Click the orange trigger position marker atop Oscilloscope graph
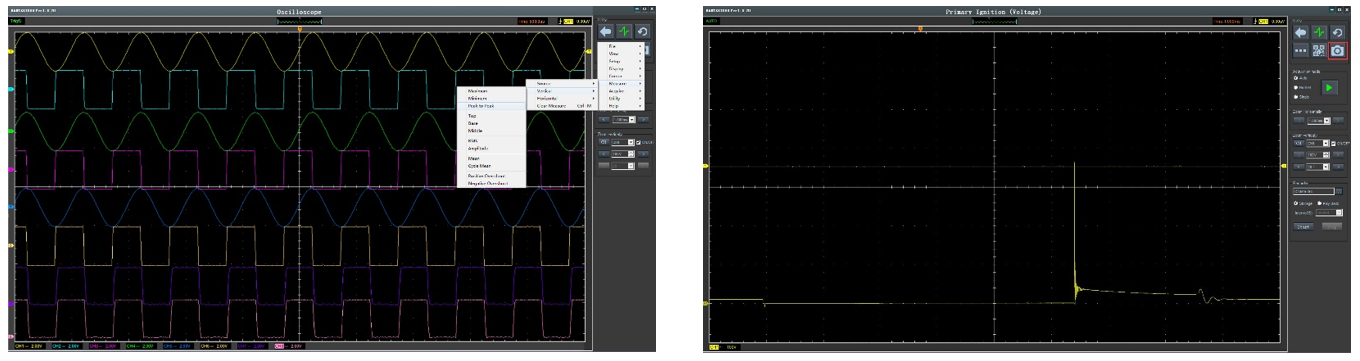 click(x=300, y=29)
